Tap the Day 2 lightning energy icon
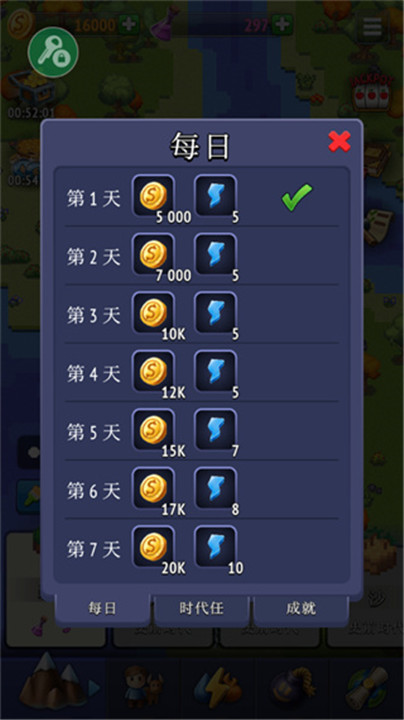The height and width of the screenshot is (720, 404). (x=216, y=254)
